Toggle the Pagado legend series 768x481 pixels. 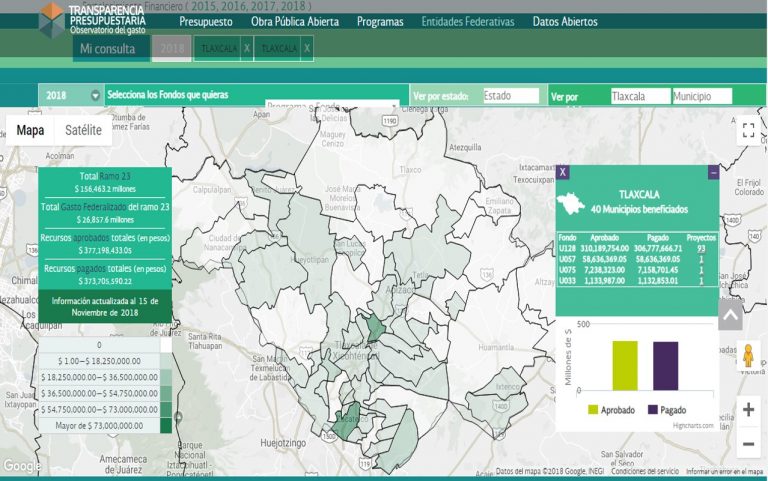667,410
